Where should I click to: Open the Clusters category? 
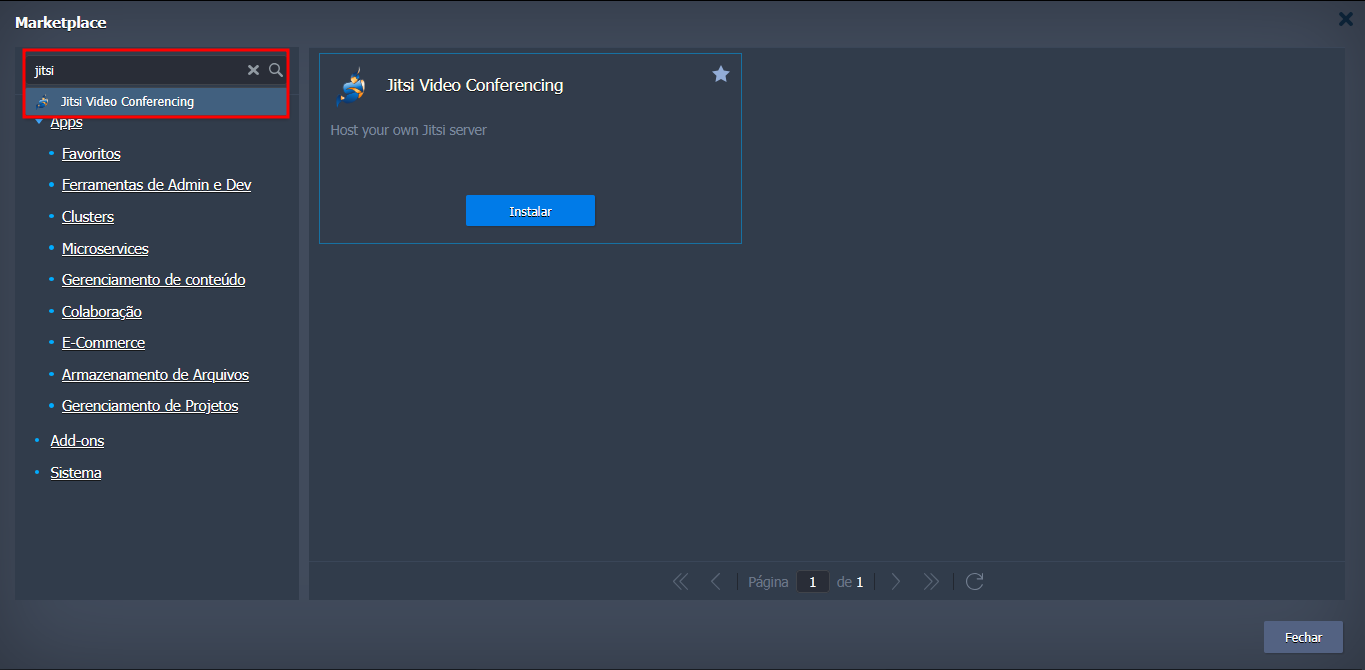click(x=88, y=217)
